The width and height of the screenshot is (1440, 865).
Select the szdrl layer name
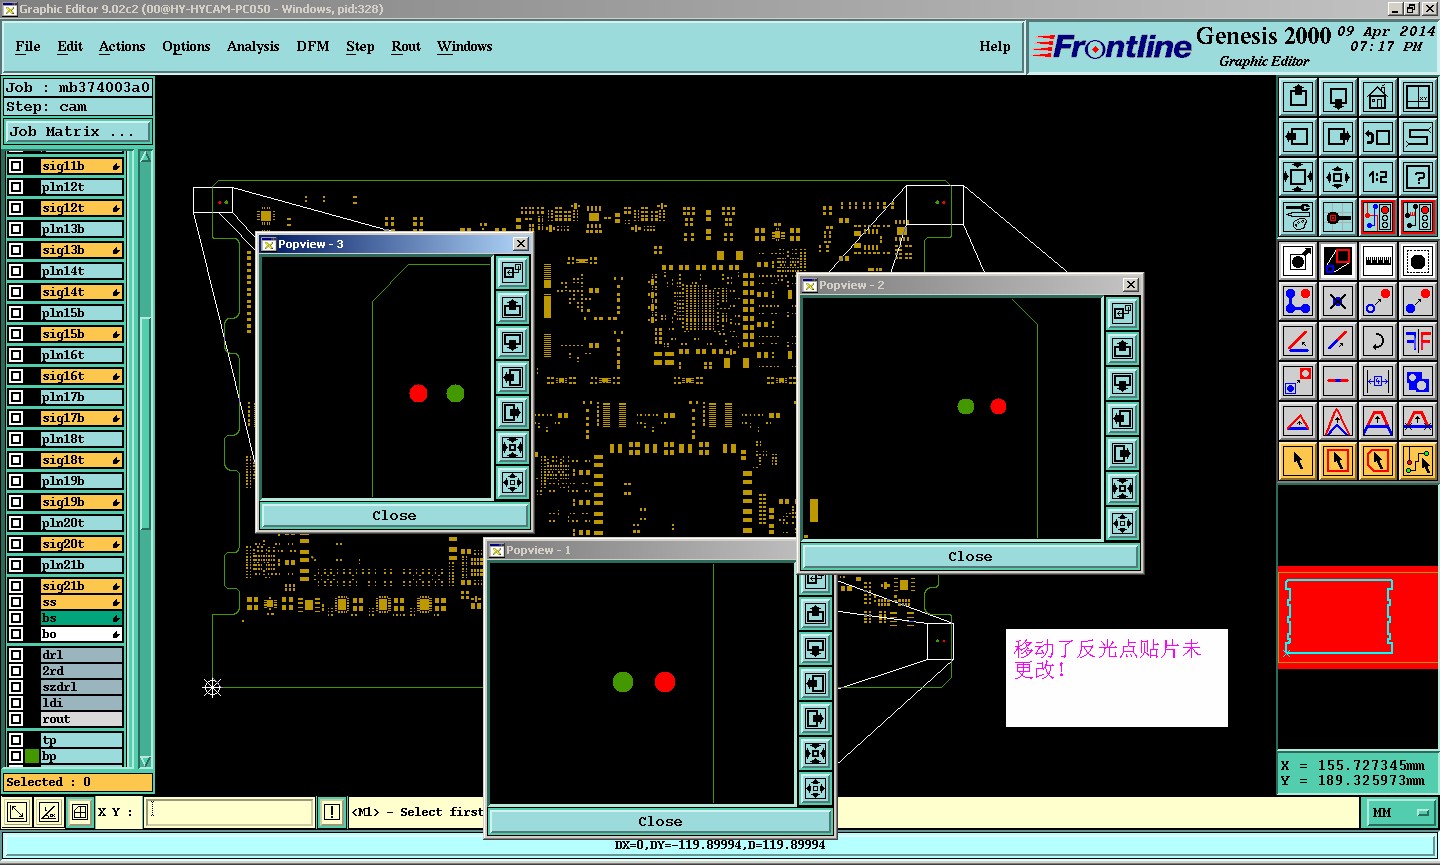(81, 687)
